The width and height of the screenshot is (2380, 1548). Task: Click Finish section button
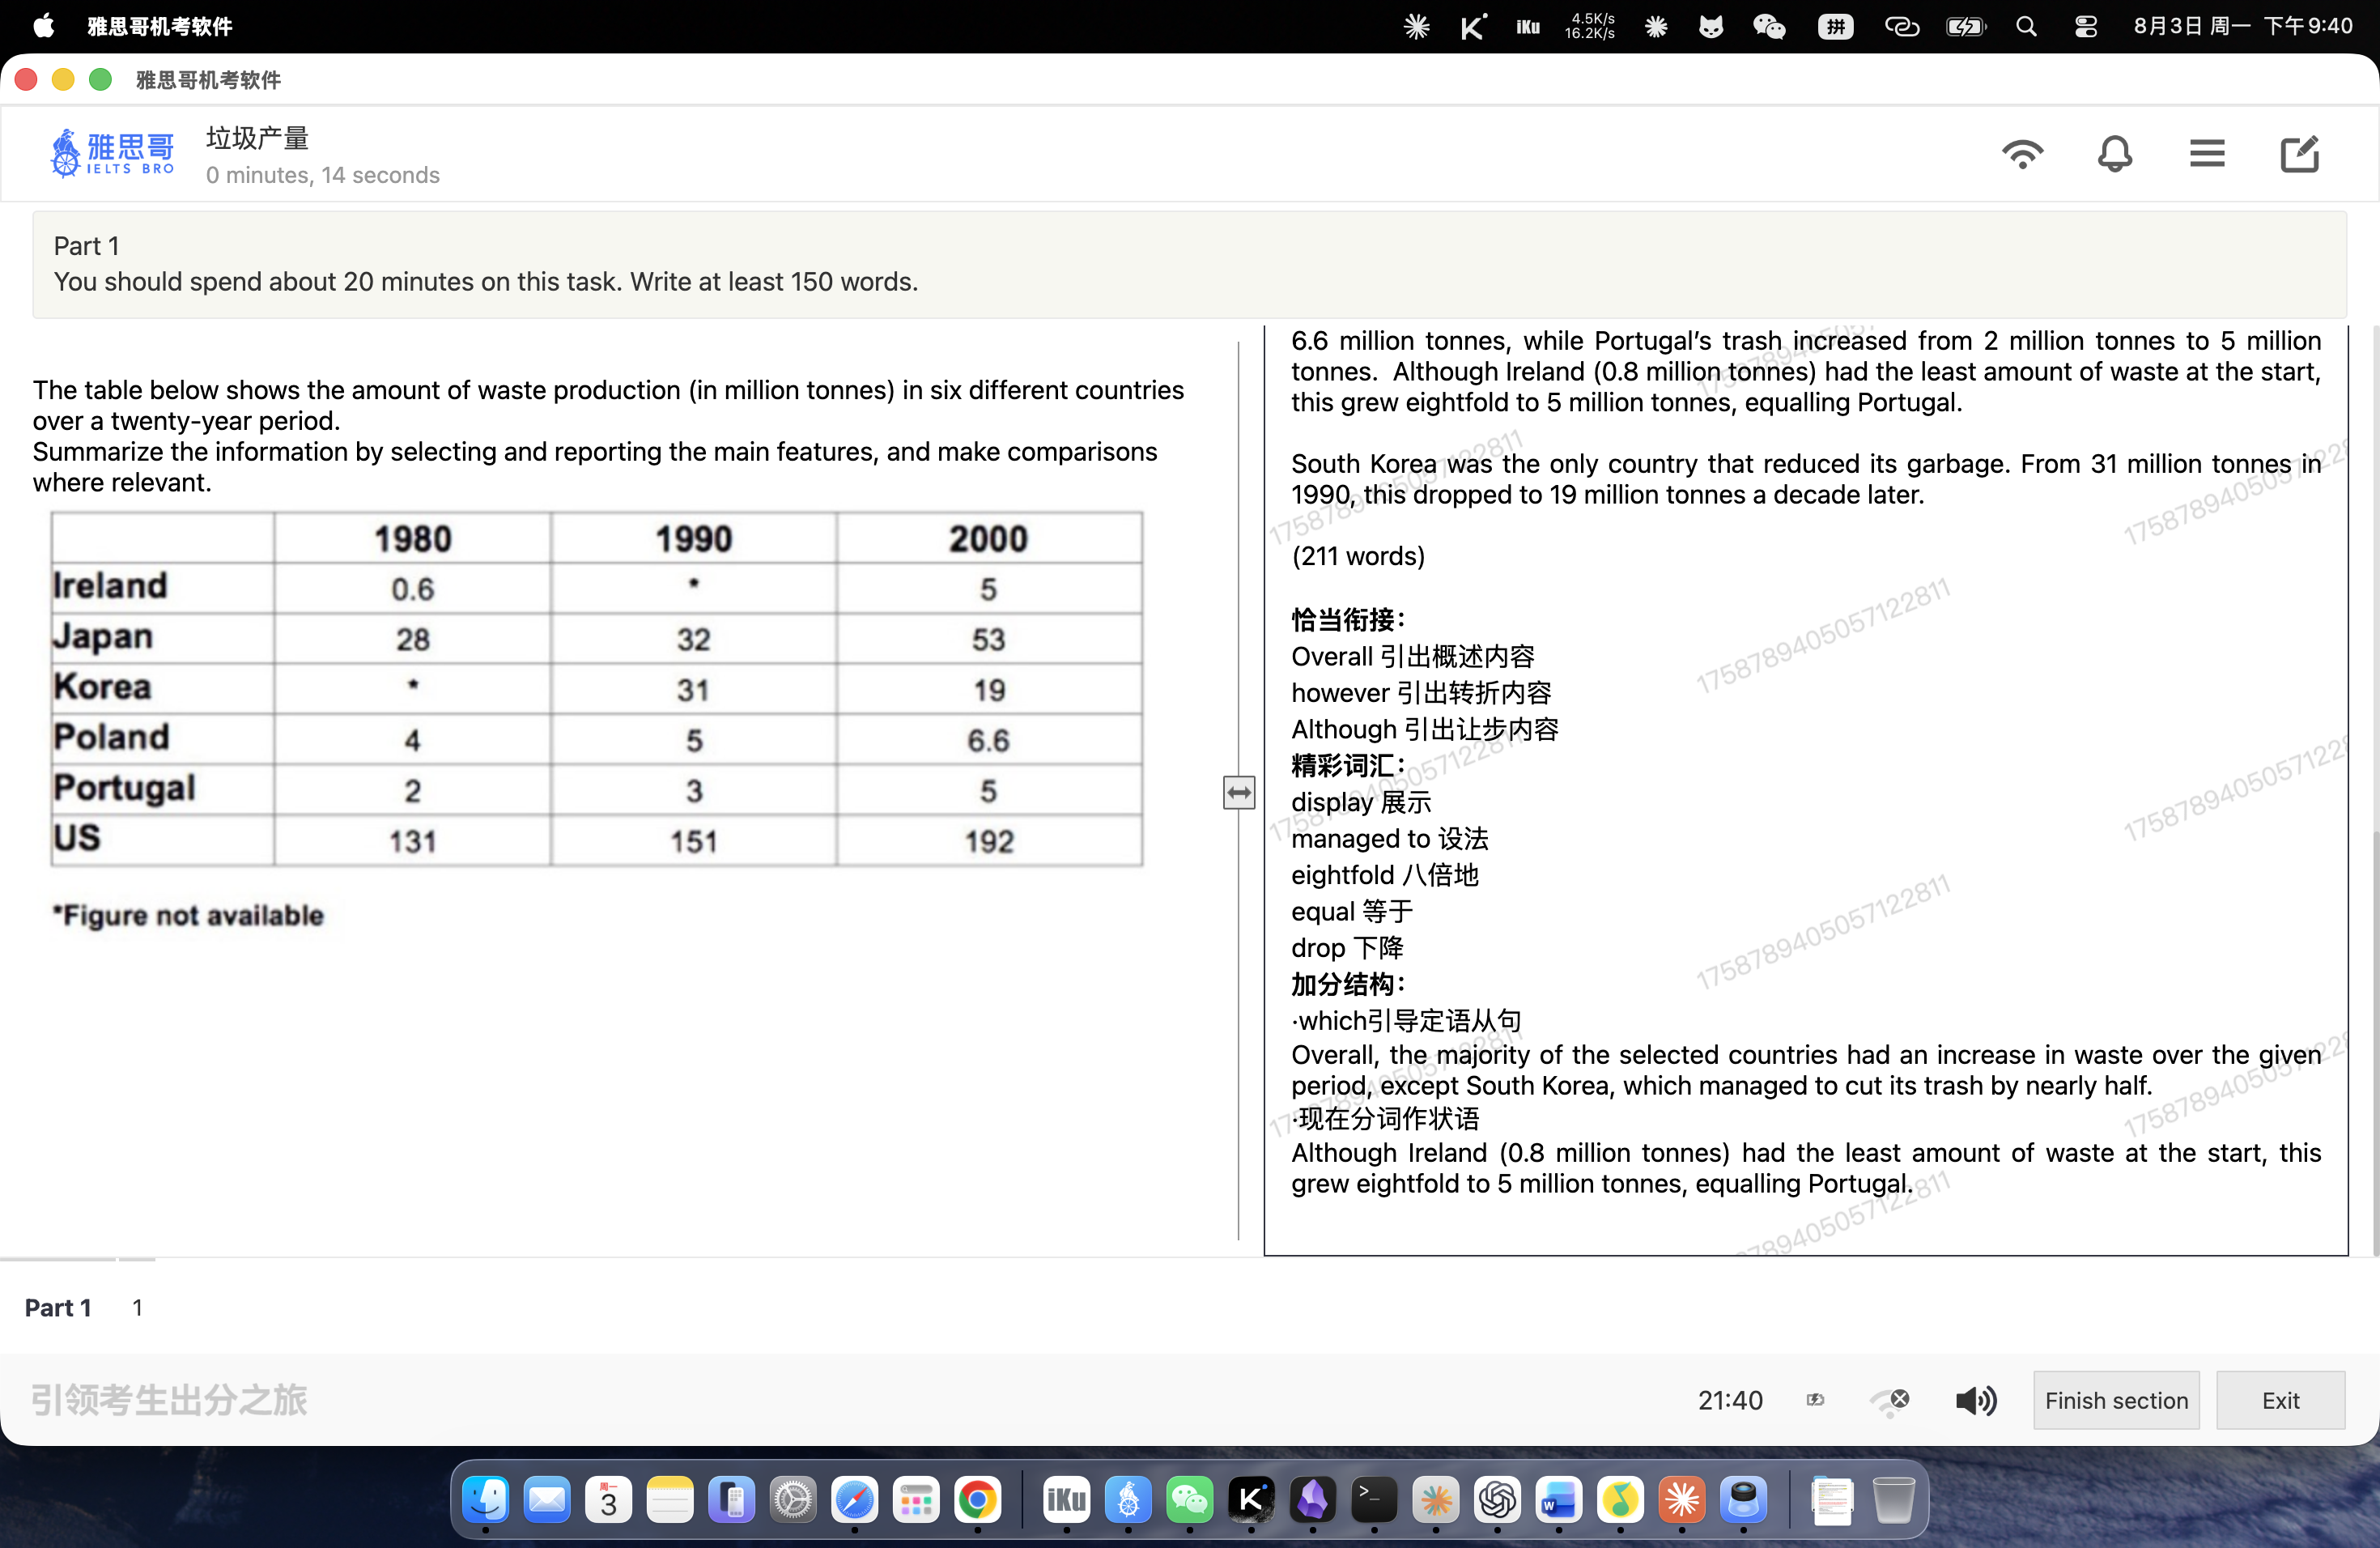click(2116, 1400)
